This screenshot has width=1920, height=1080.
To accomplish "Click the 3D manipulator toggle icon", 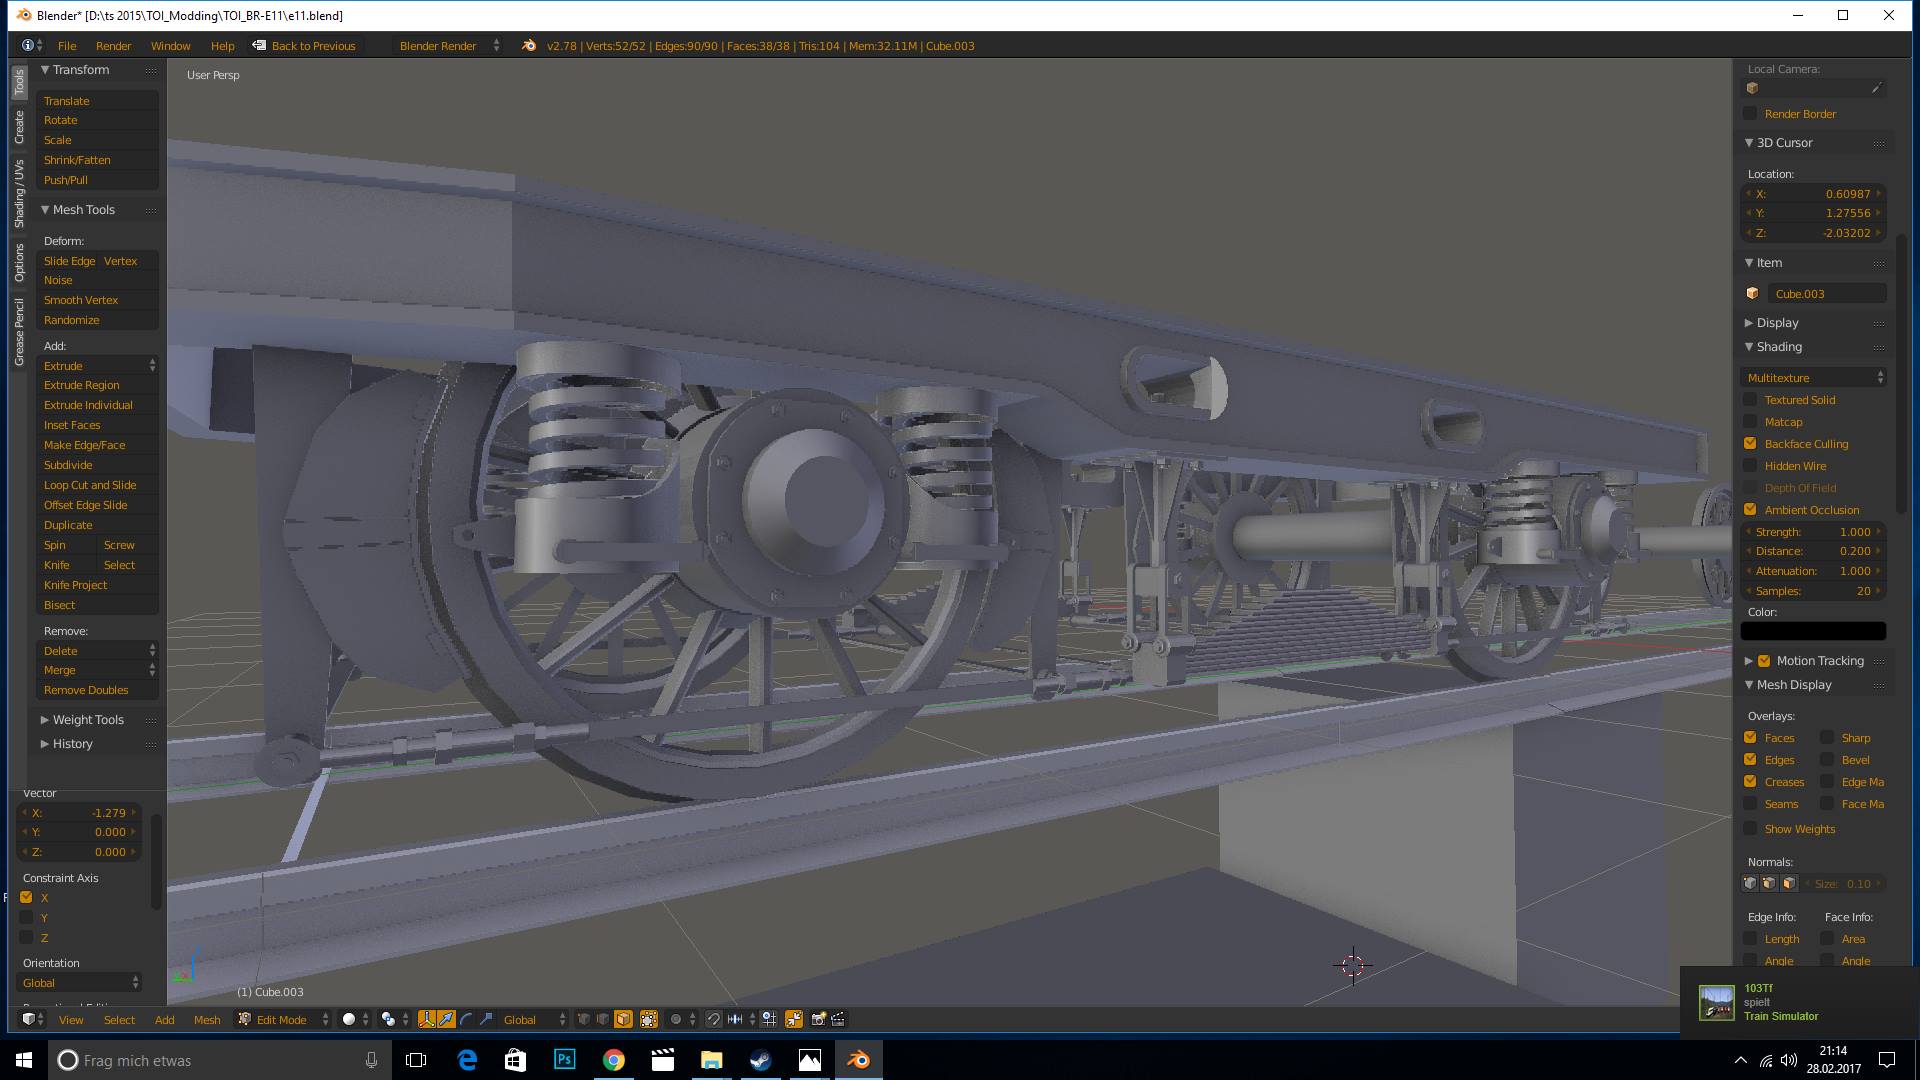I will click(x=427, y=1019).
